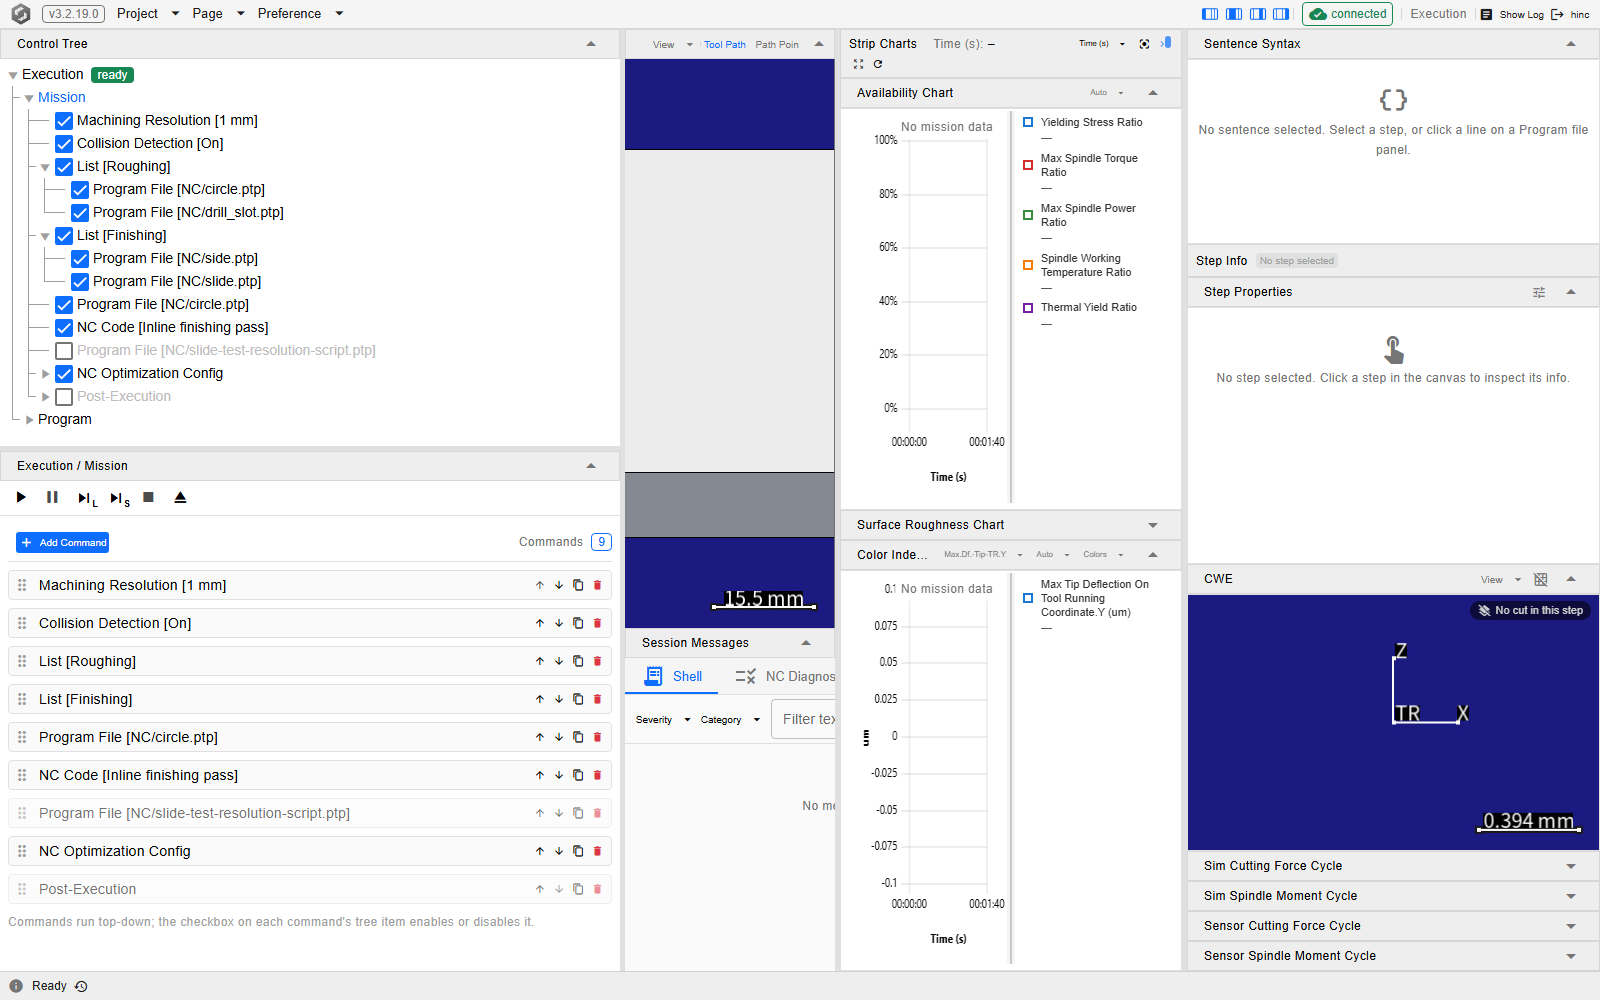This screenshot has height=1000, width=1600.
Task: Stop the mission with the square icon
Action: 148,497
